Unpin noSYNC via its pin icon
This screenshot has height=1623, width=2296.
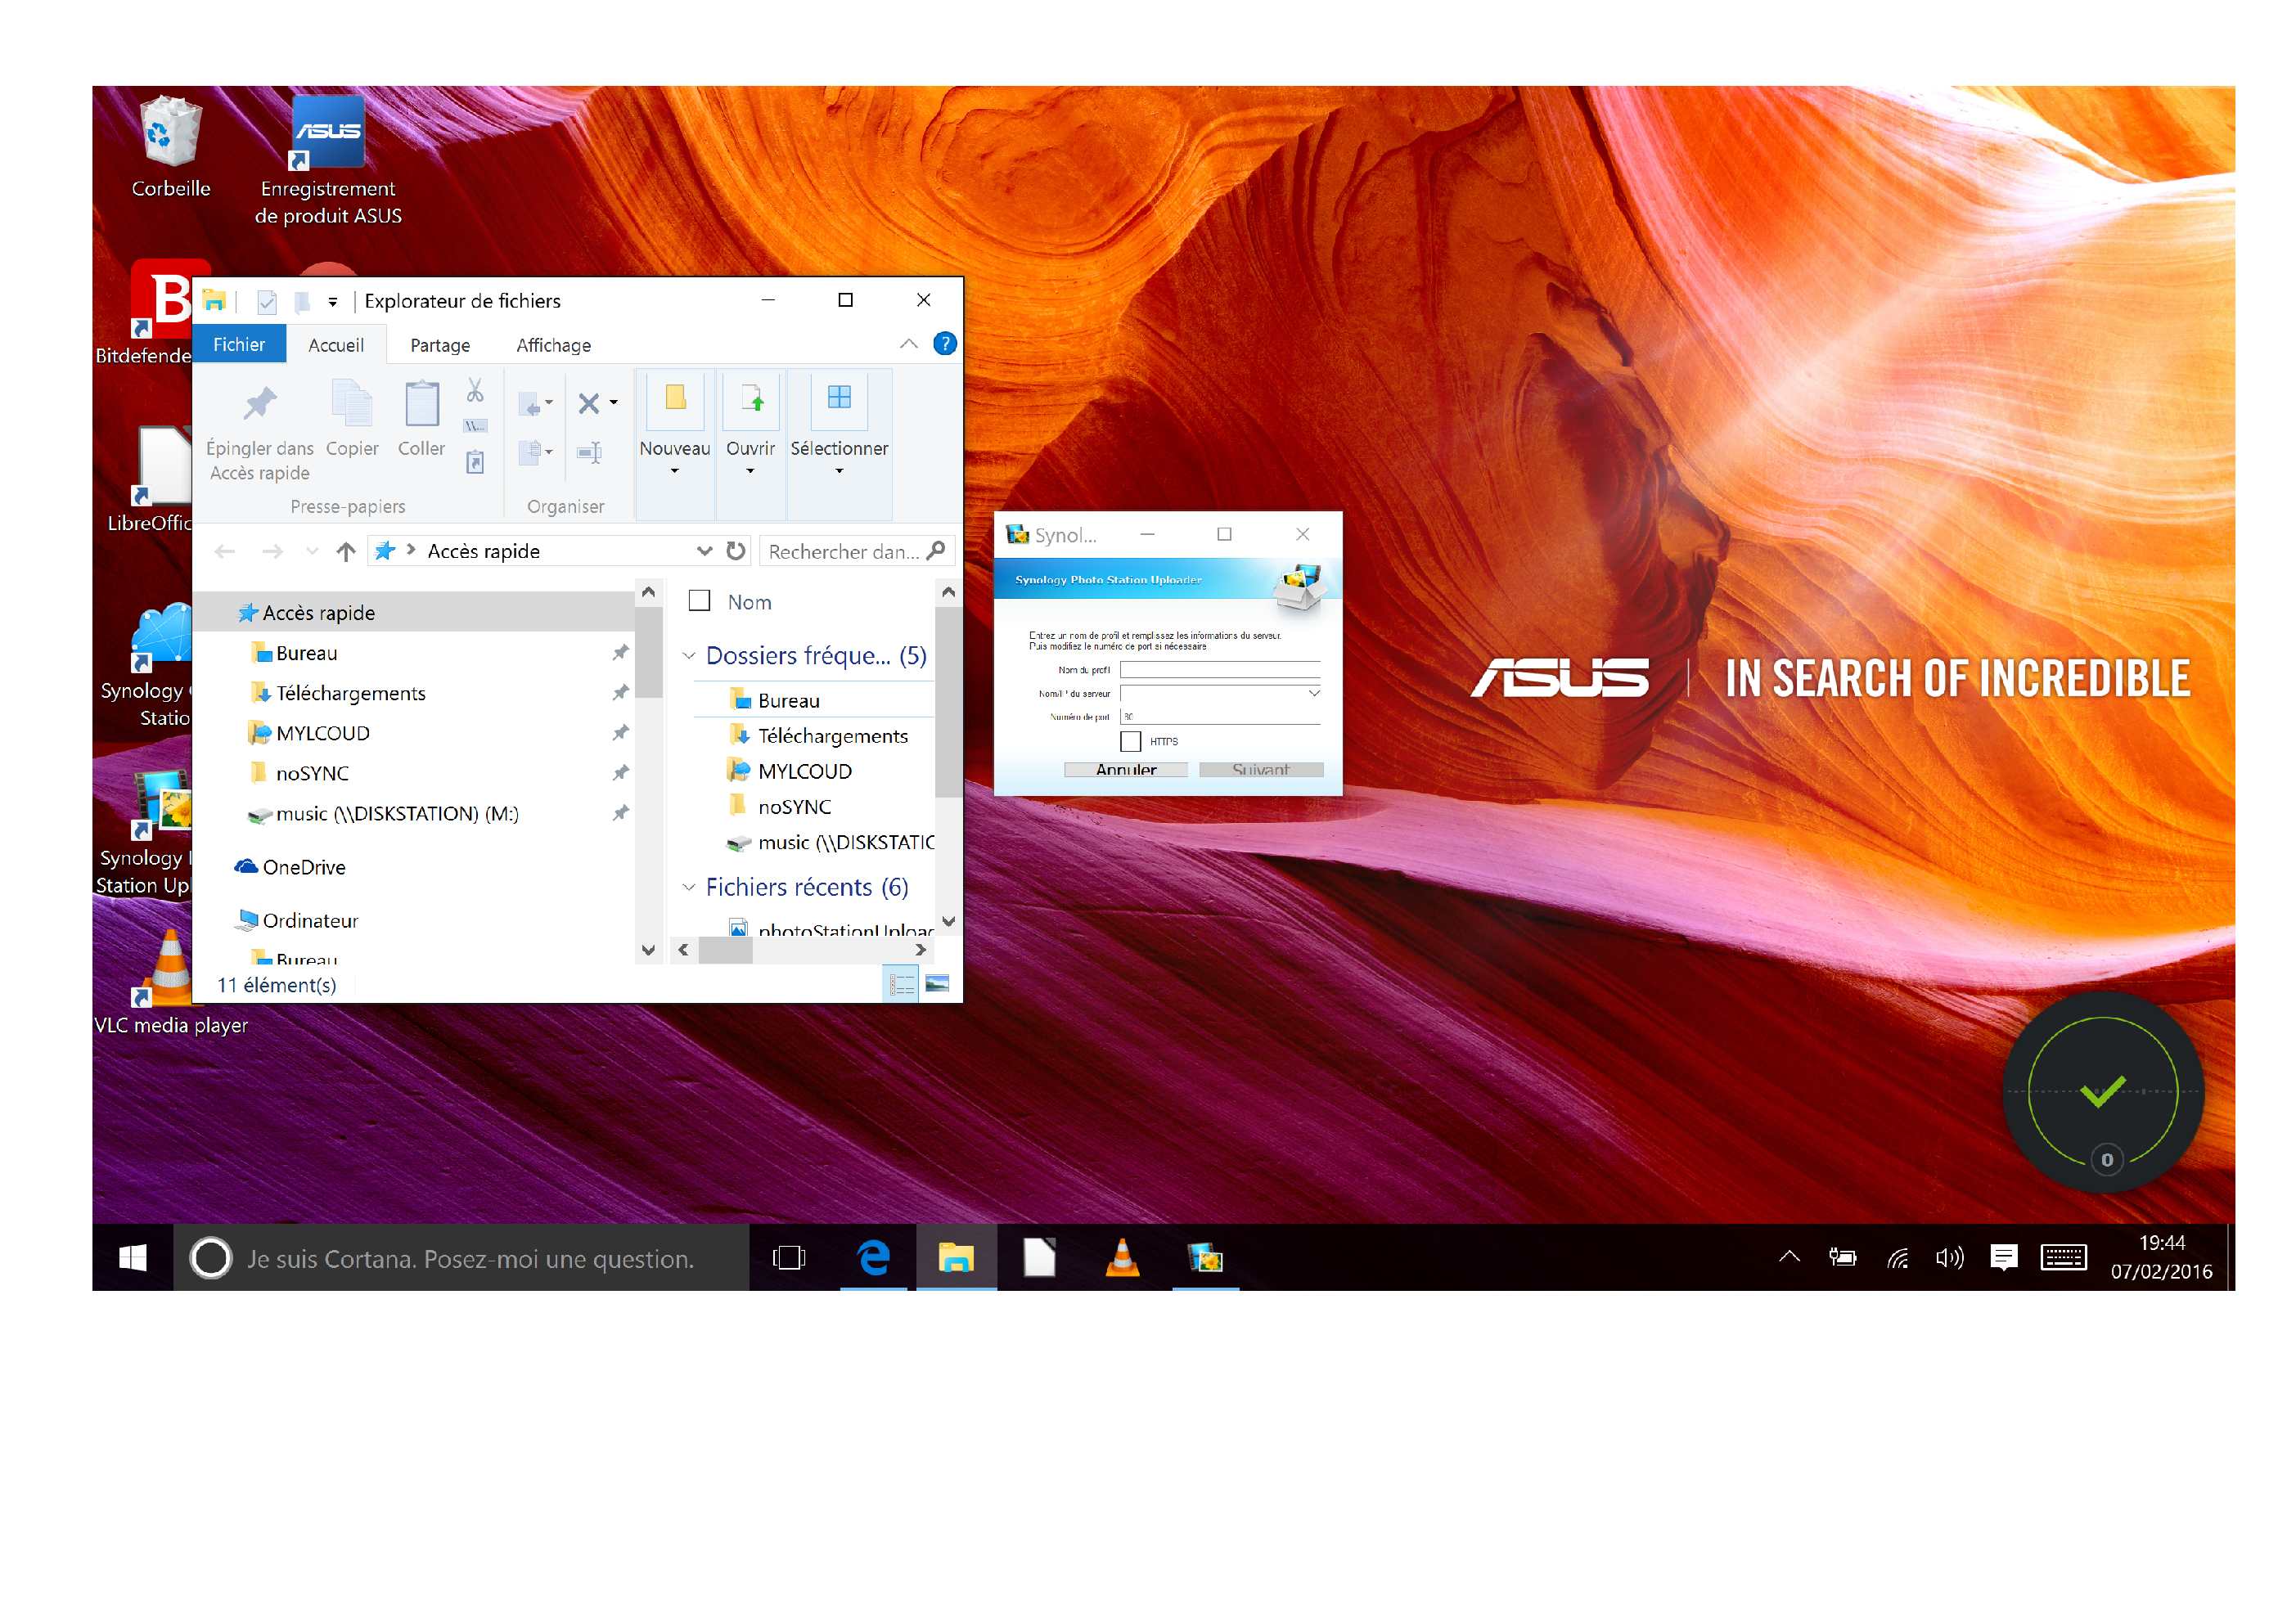pyautogui.click(x=621, y=773)
